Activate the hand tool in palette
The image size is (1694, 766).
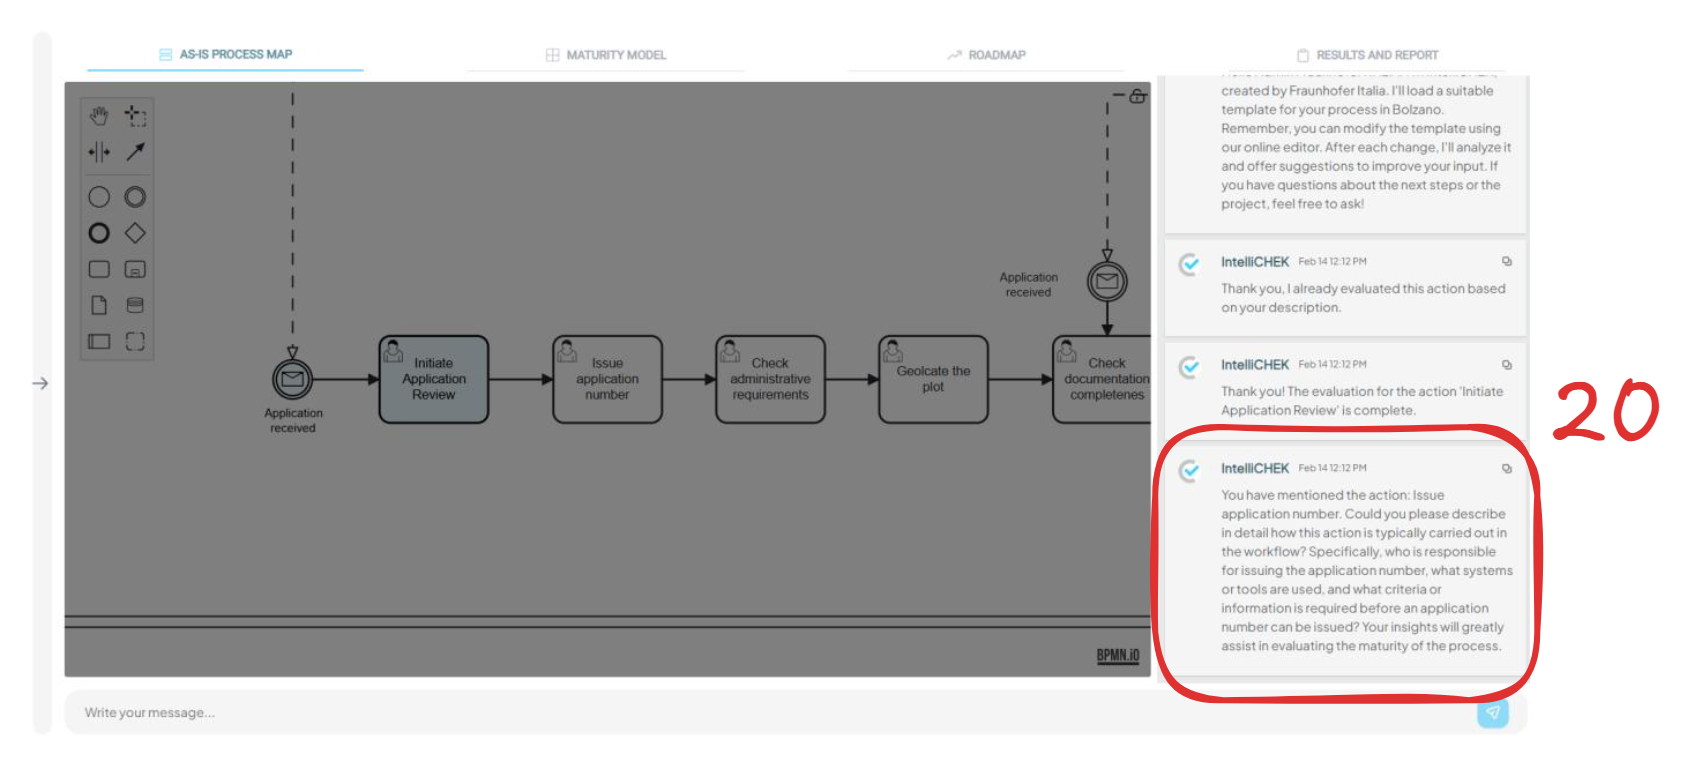click(x=99, y=116)
